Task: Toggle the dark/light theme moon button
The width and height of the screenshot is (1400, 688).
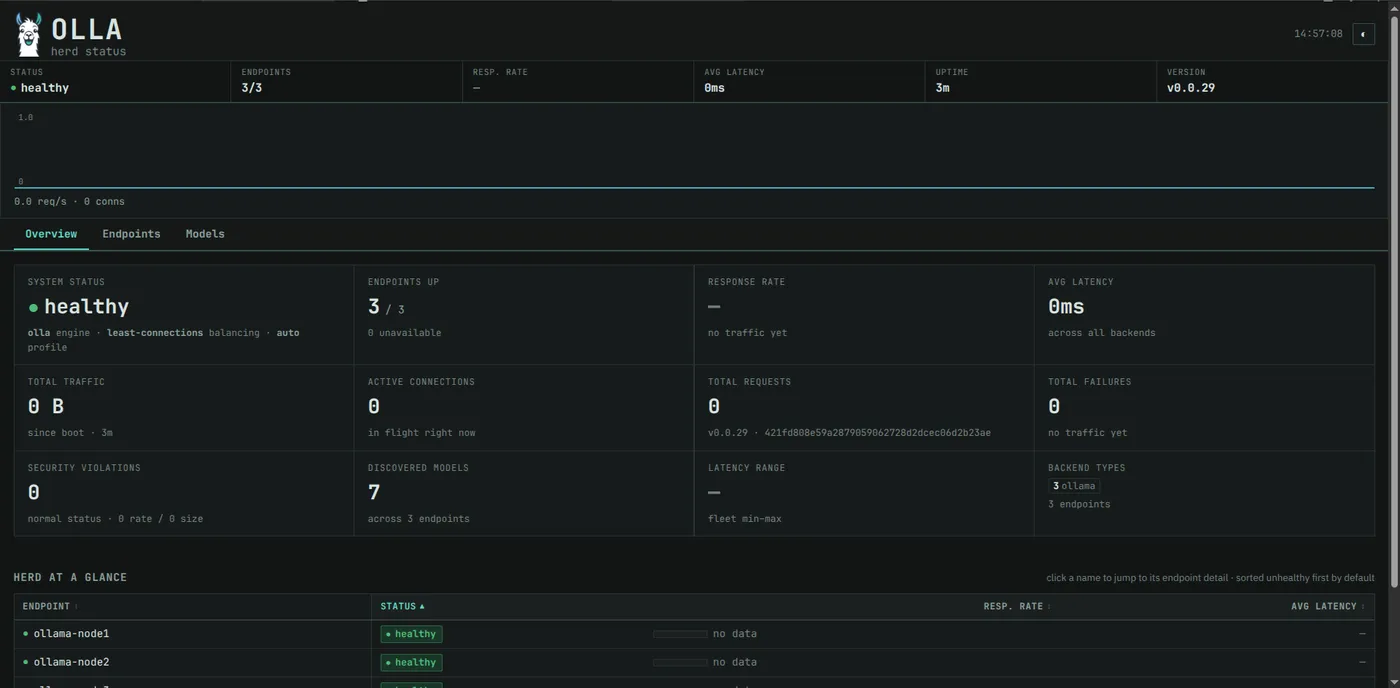Action: [x=1363, y=34]
